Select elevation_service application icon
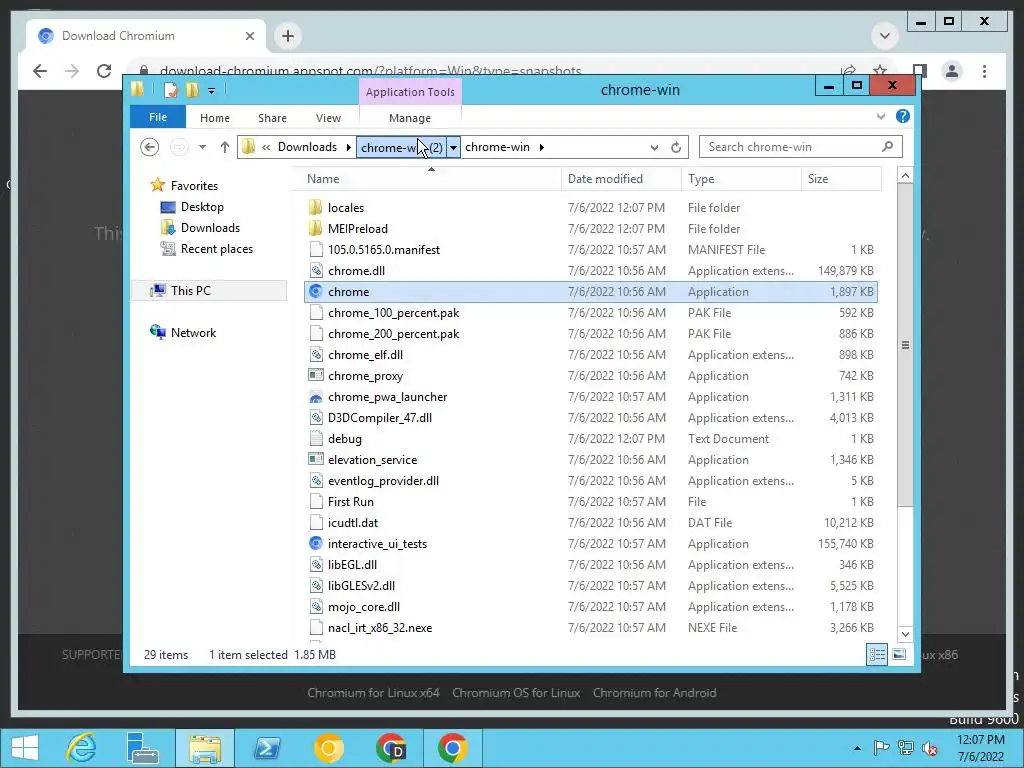The image size is (1024, 768). [315, 460]
